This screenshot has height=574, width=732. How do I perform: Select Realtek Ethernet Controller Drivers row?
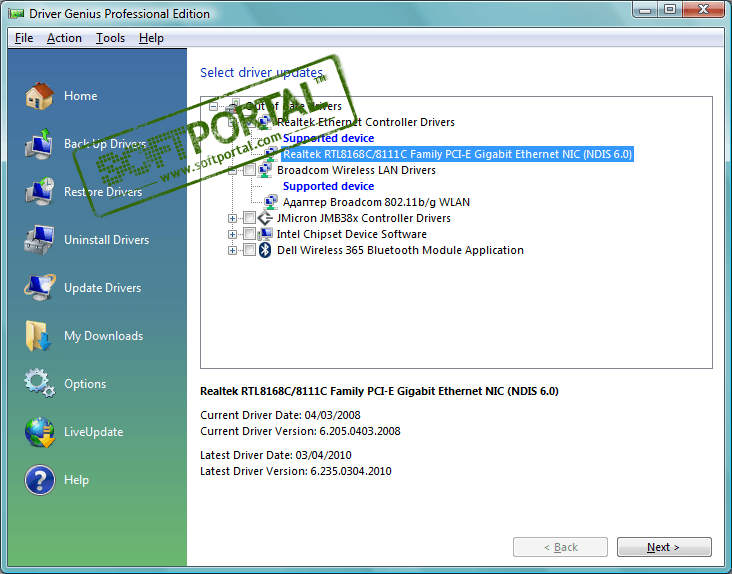click(x=366, y=122)
